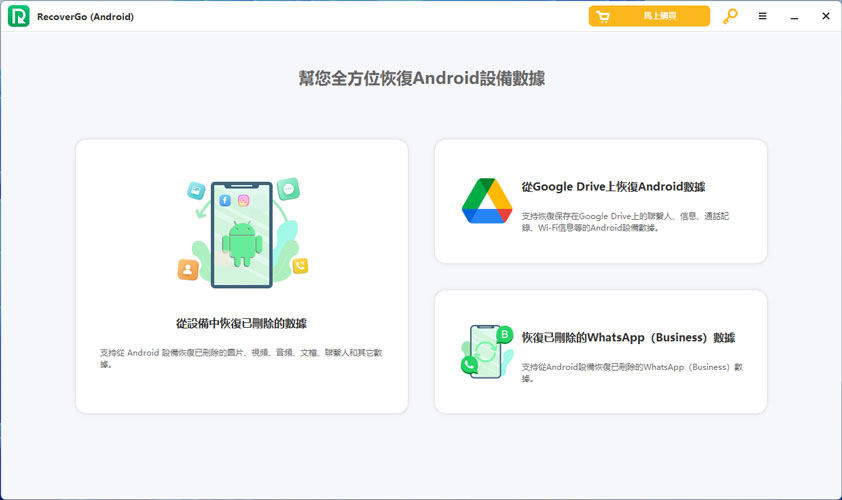The height and width of the screenshot is (500, 842).
Task: Click the yellow buy-now cart button
Action: 649,16
